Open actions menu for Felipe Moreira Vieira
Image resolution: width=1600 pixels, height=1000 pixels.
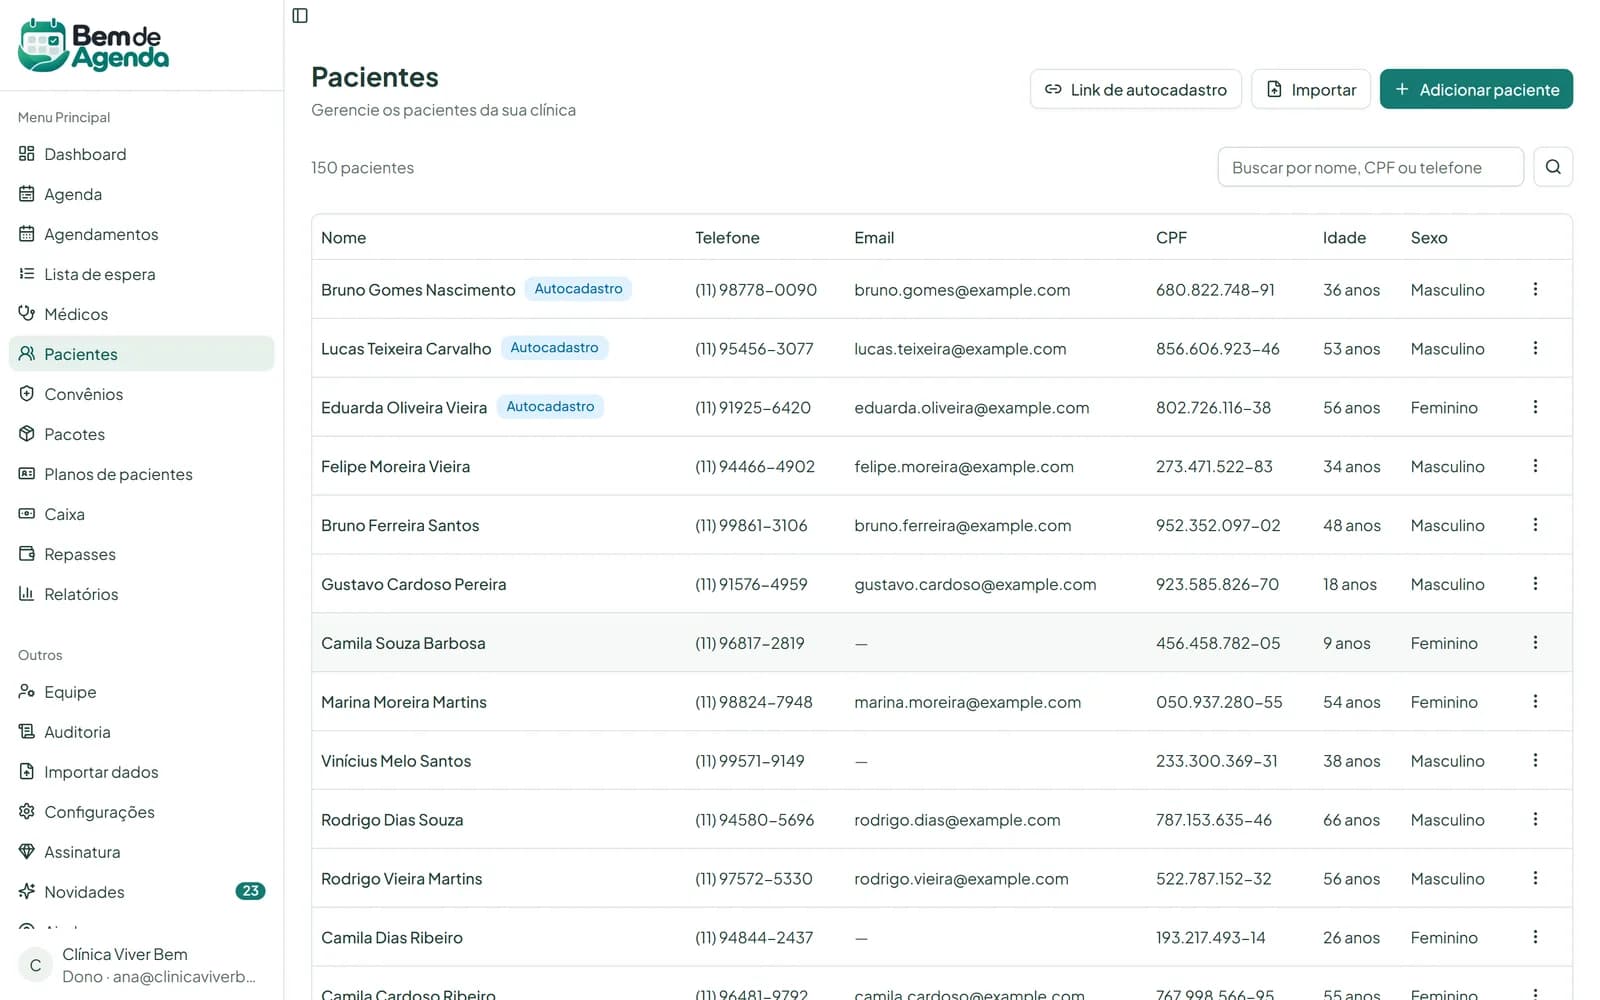pos(1535,466)
